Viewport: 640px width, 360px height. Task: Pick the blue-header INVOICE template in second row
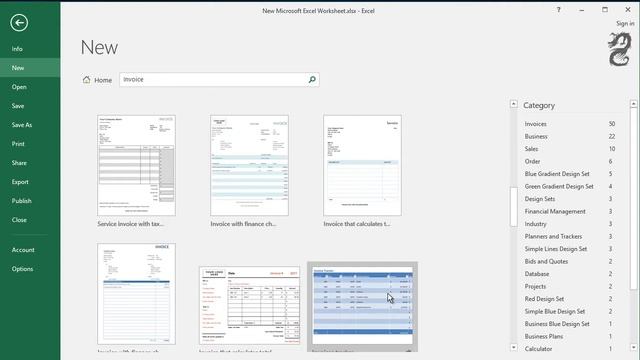136,294
